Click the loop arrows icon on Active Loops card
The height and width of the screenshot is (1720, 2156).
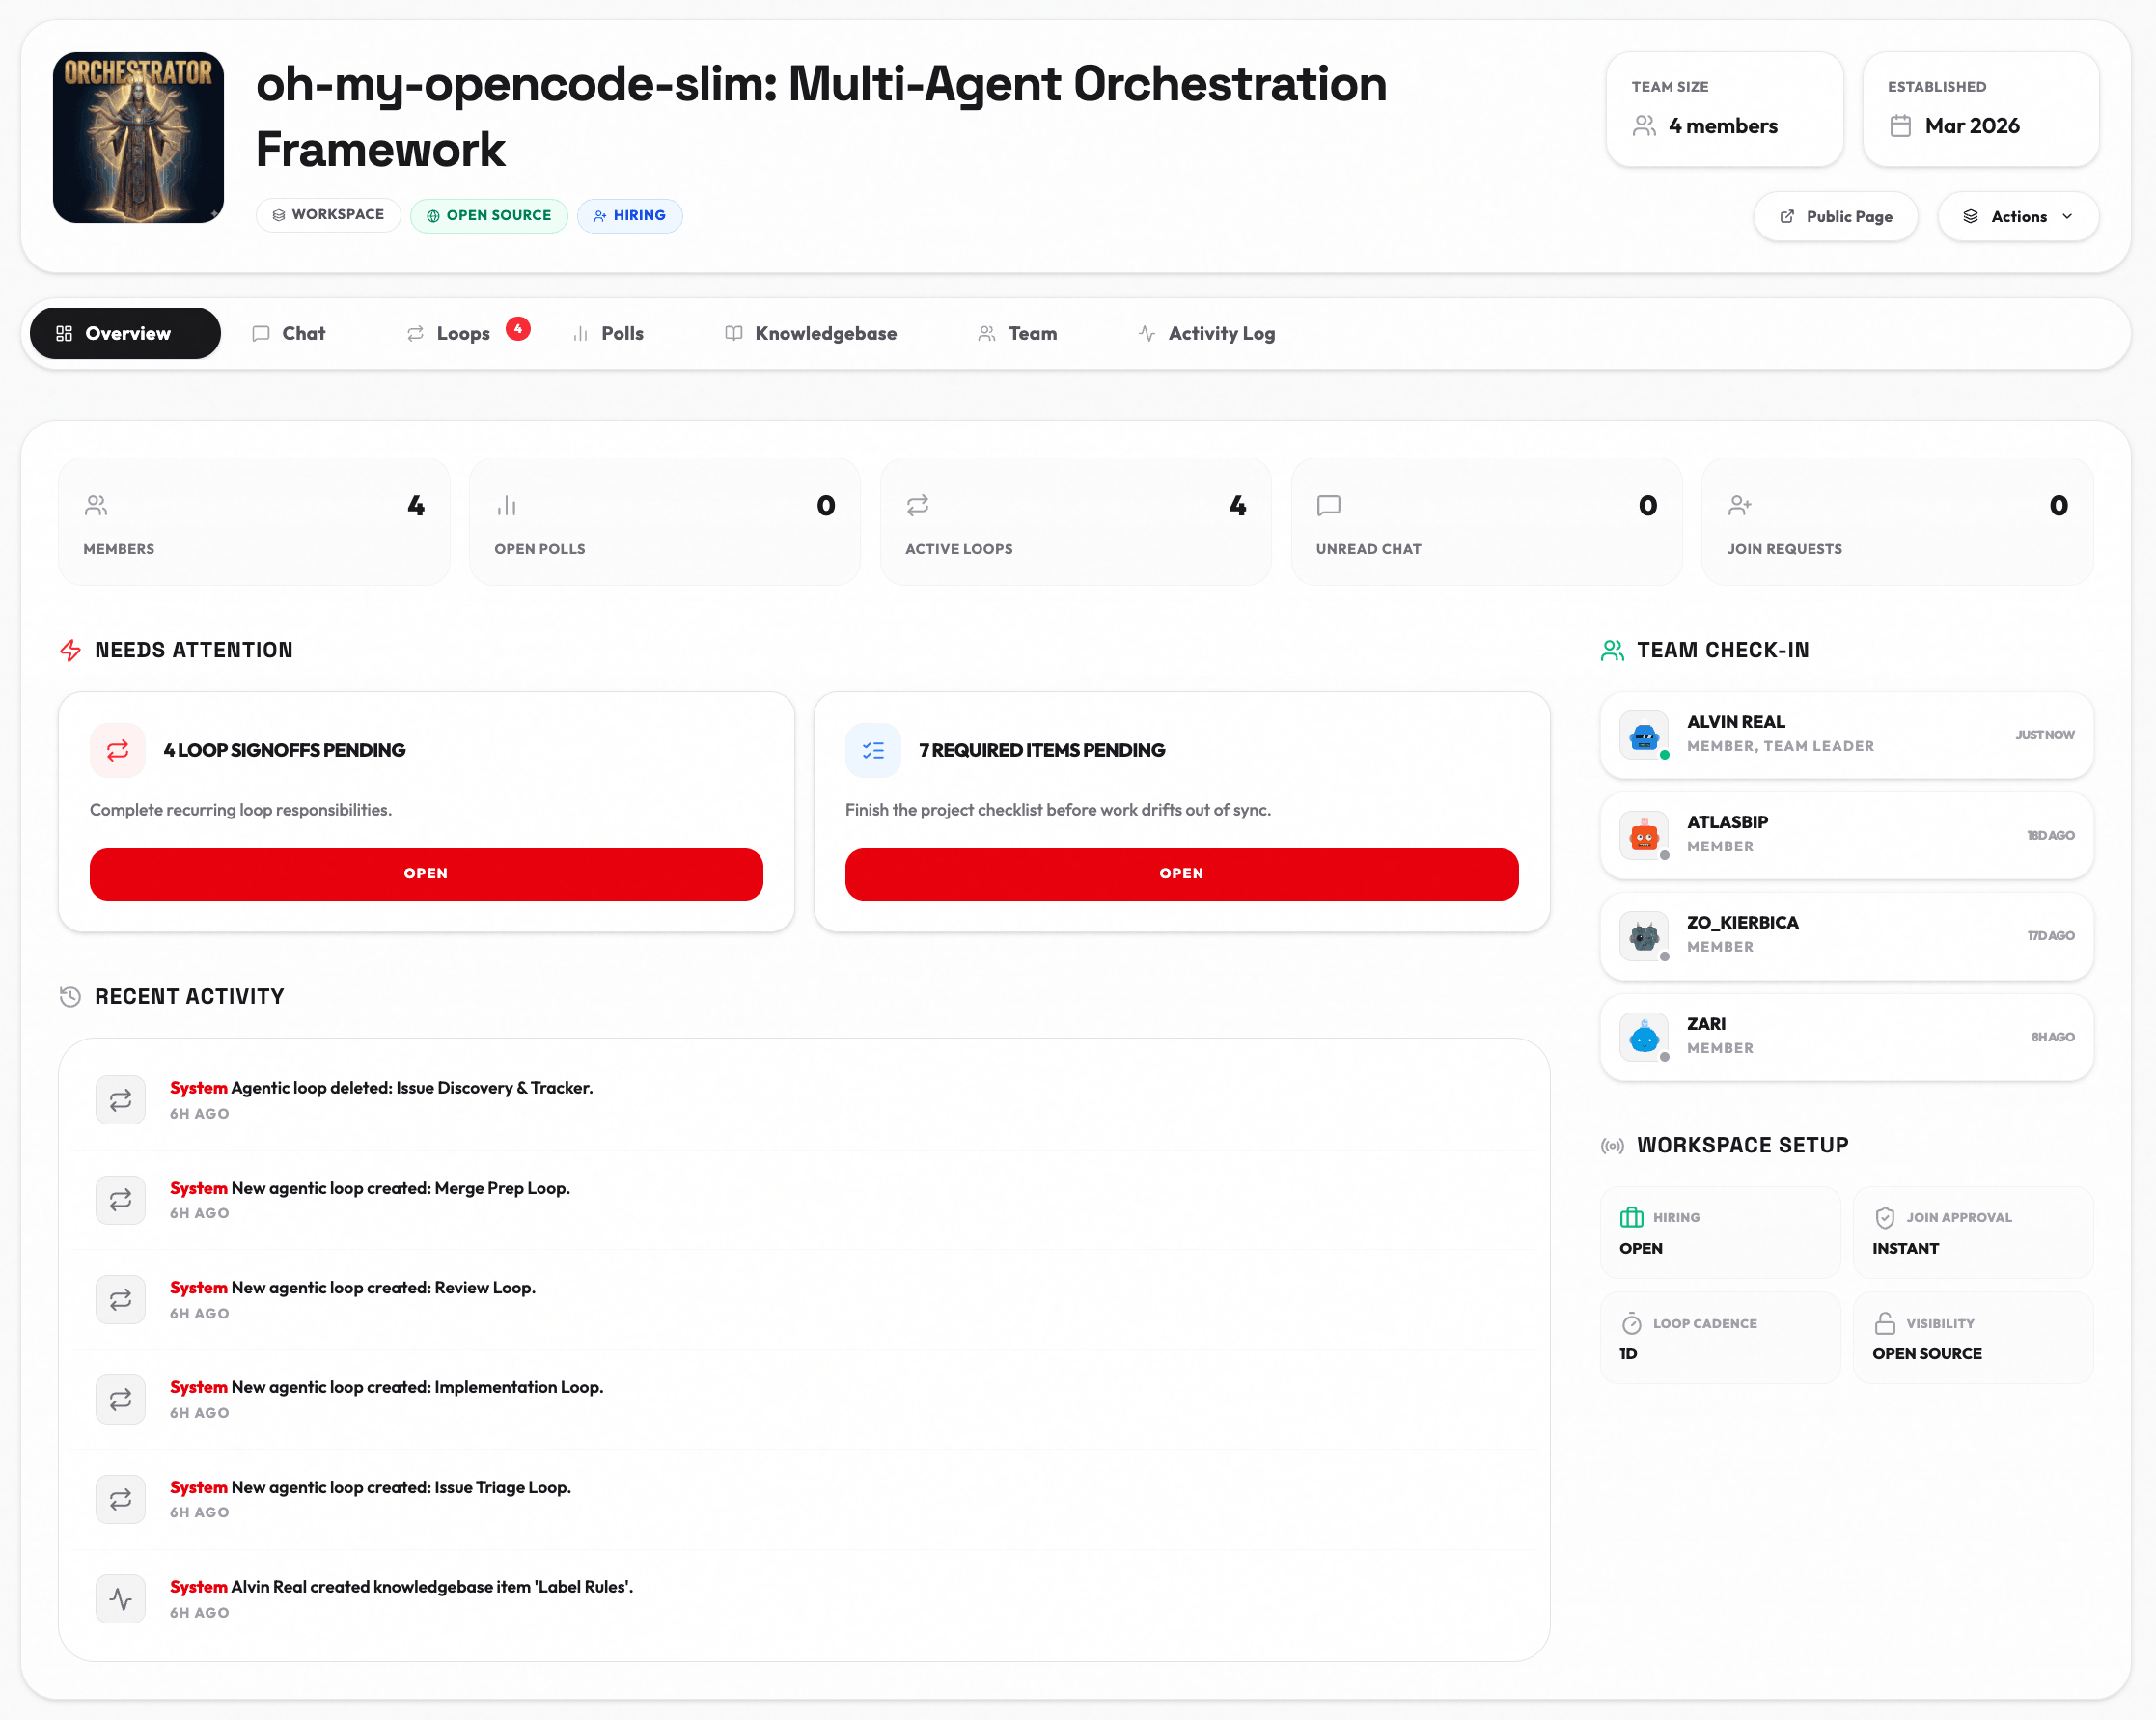[x=919, y=506]
